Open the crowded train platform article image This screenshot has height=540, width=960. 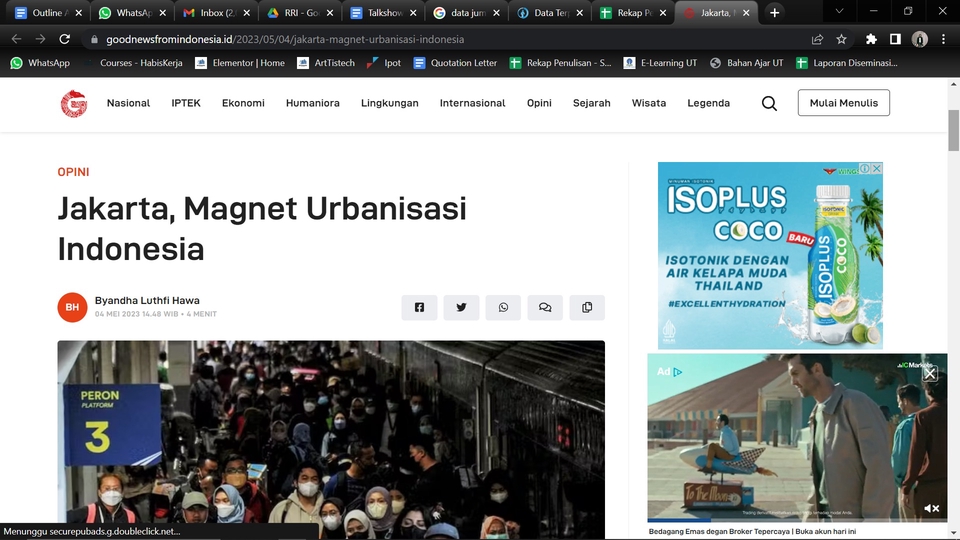[331, 440]
